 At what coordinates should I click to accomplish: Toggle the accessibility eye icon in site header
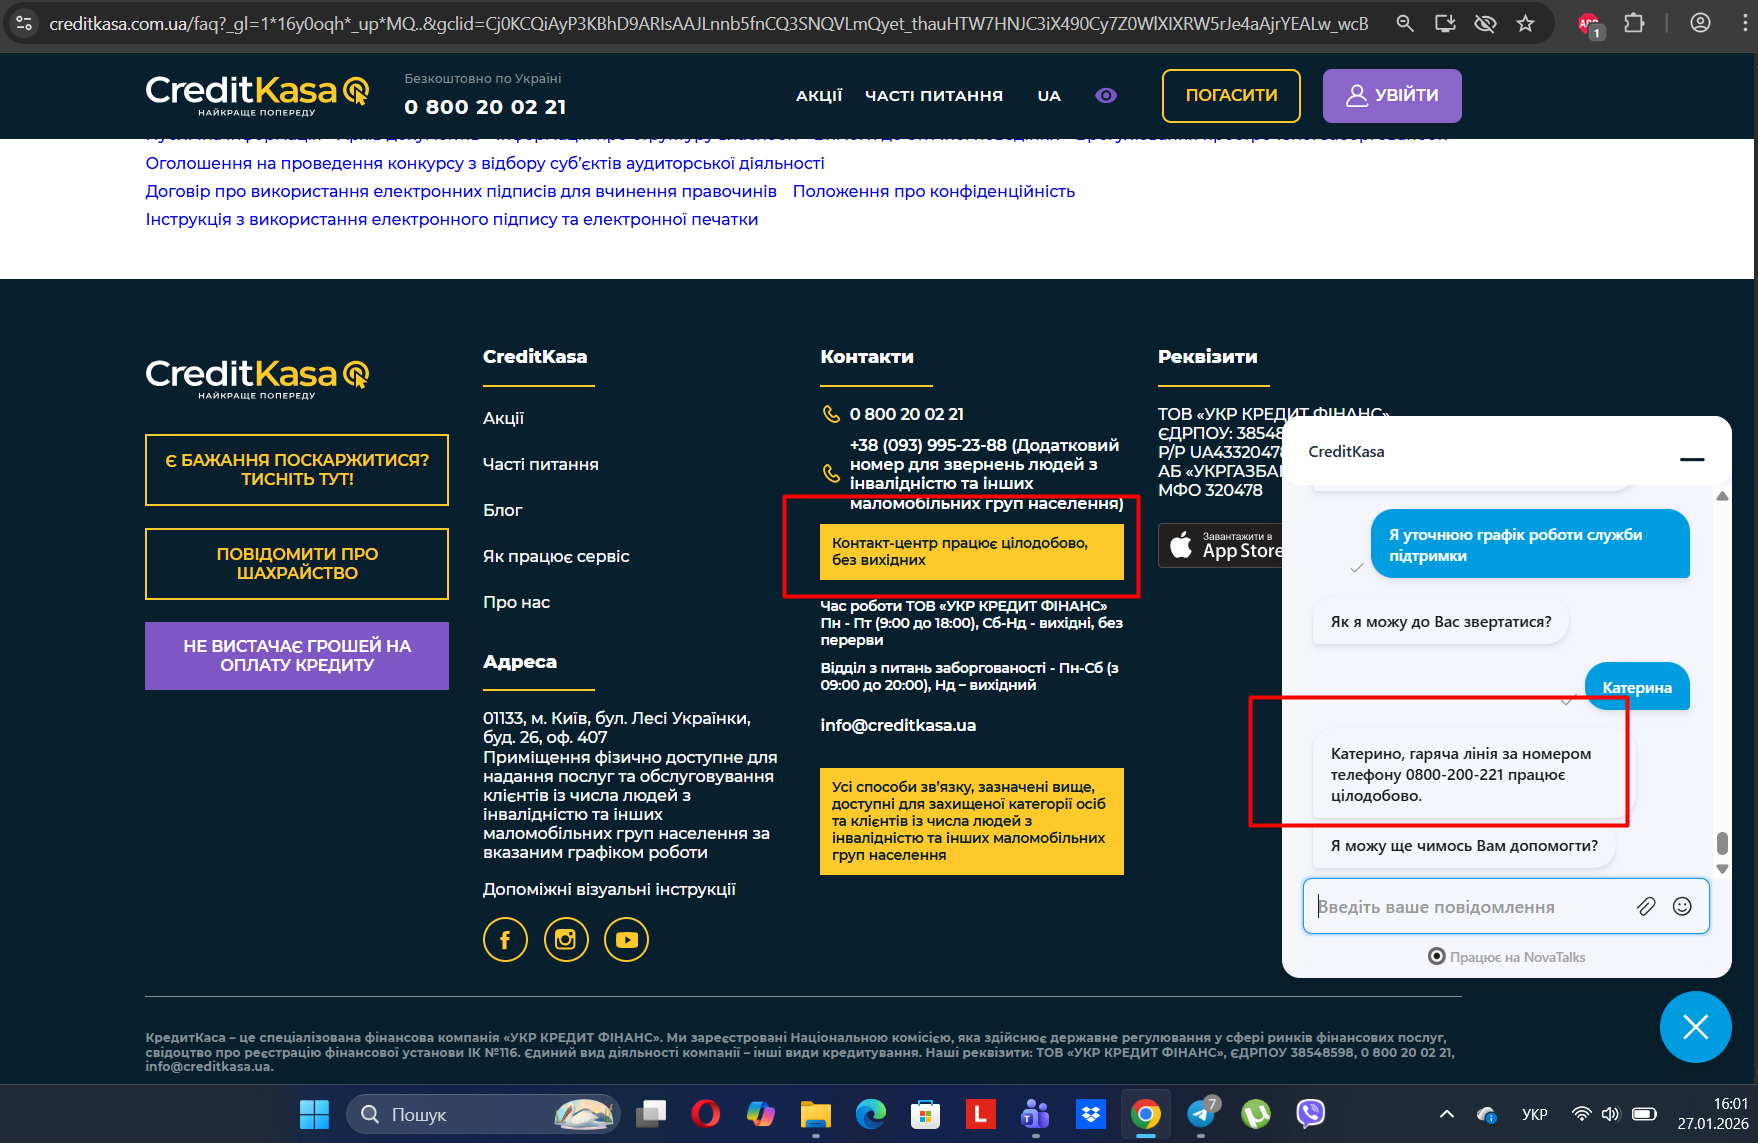(x=1106, y=95)
